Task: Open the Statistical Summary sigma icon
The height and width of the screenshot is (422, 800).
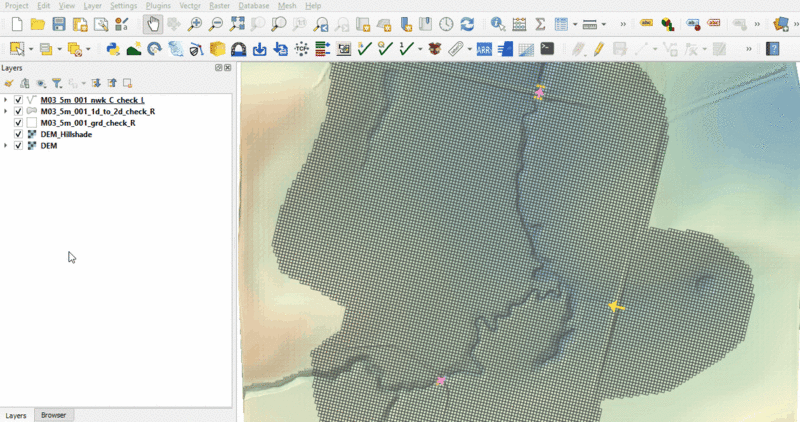Action: (x=540, y=24)
